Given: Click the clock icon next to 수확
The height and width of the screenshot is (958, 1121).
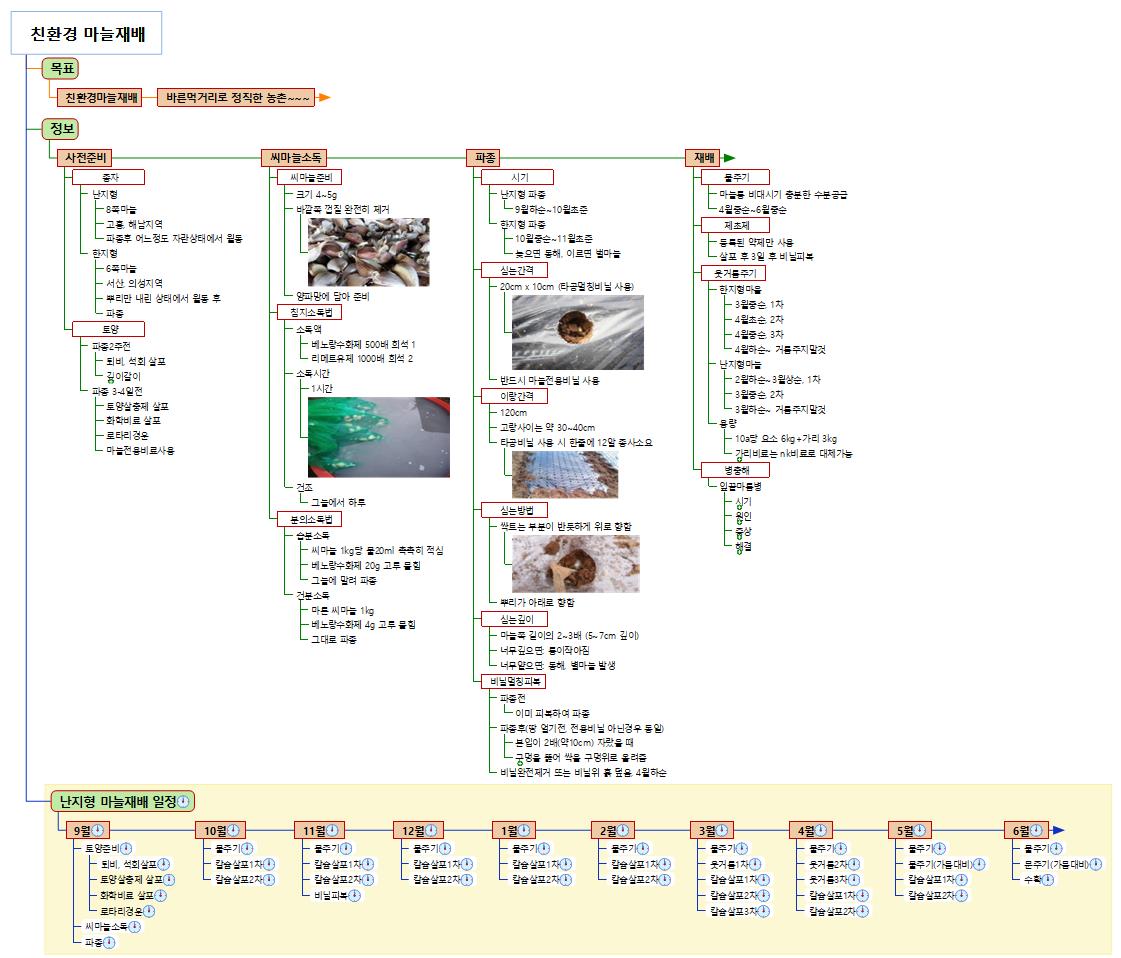Looking at the screenshot, I should [1049, 879].
